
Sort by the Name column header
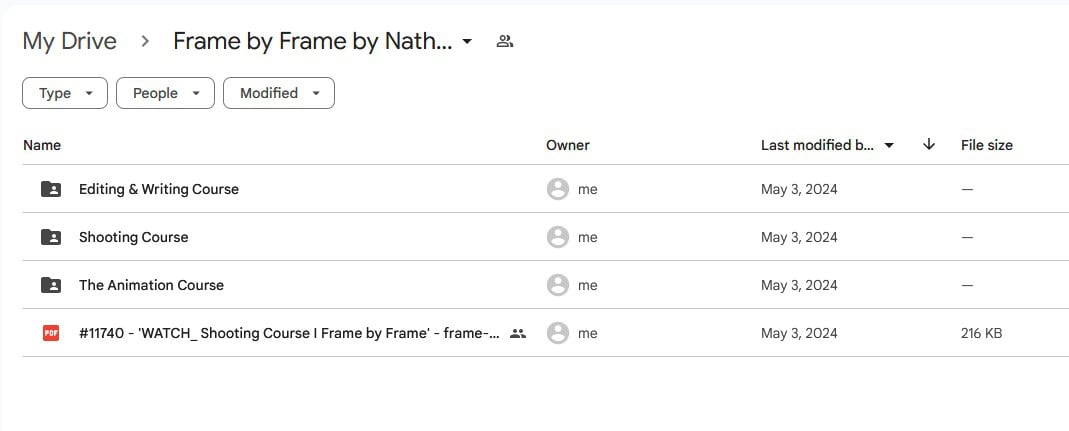click(x=42, y=145)
